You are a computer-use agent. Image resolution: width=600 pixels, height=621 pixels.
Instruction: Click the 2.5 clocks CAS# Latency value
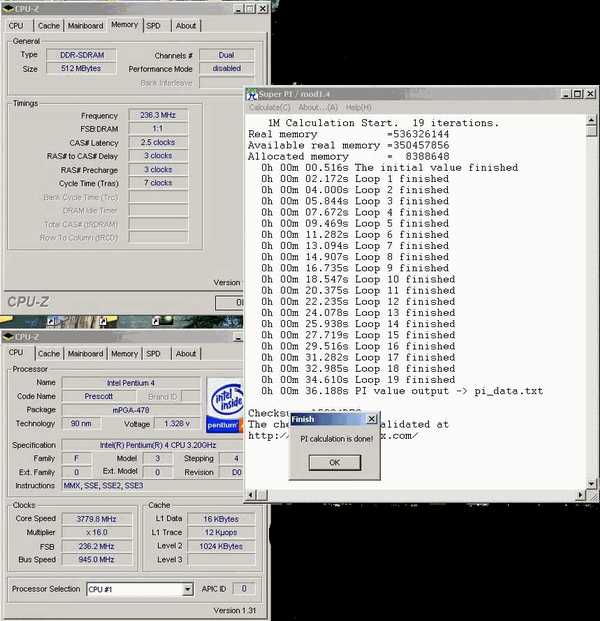click(158, 142)
